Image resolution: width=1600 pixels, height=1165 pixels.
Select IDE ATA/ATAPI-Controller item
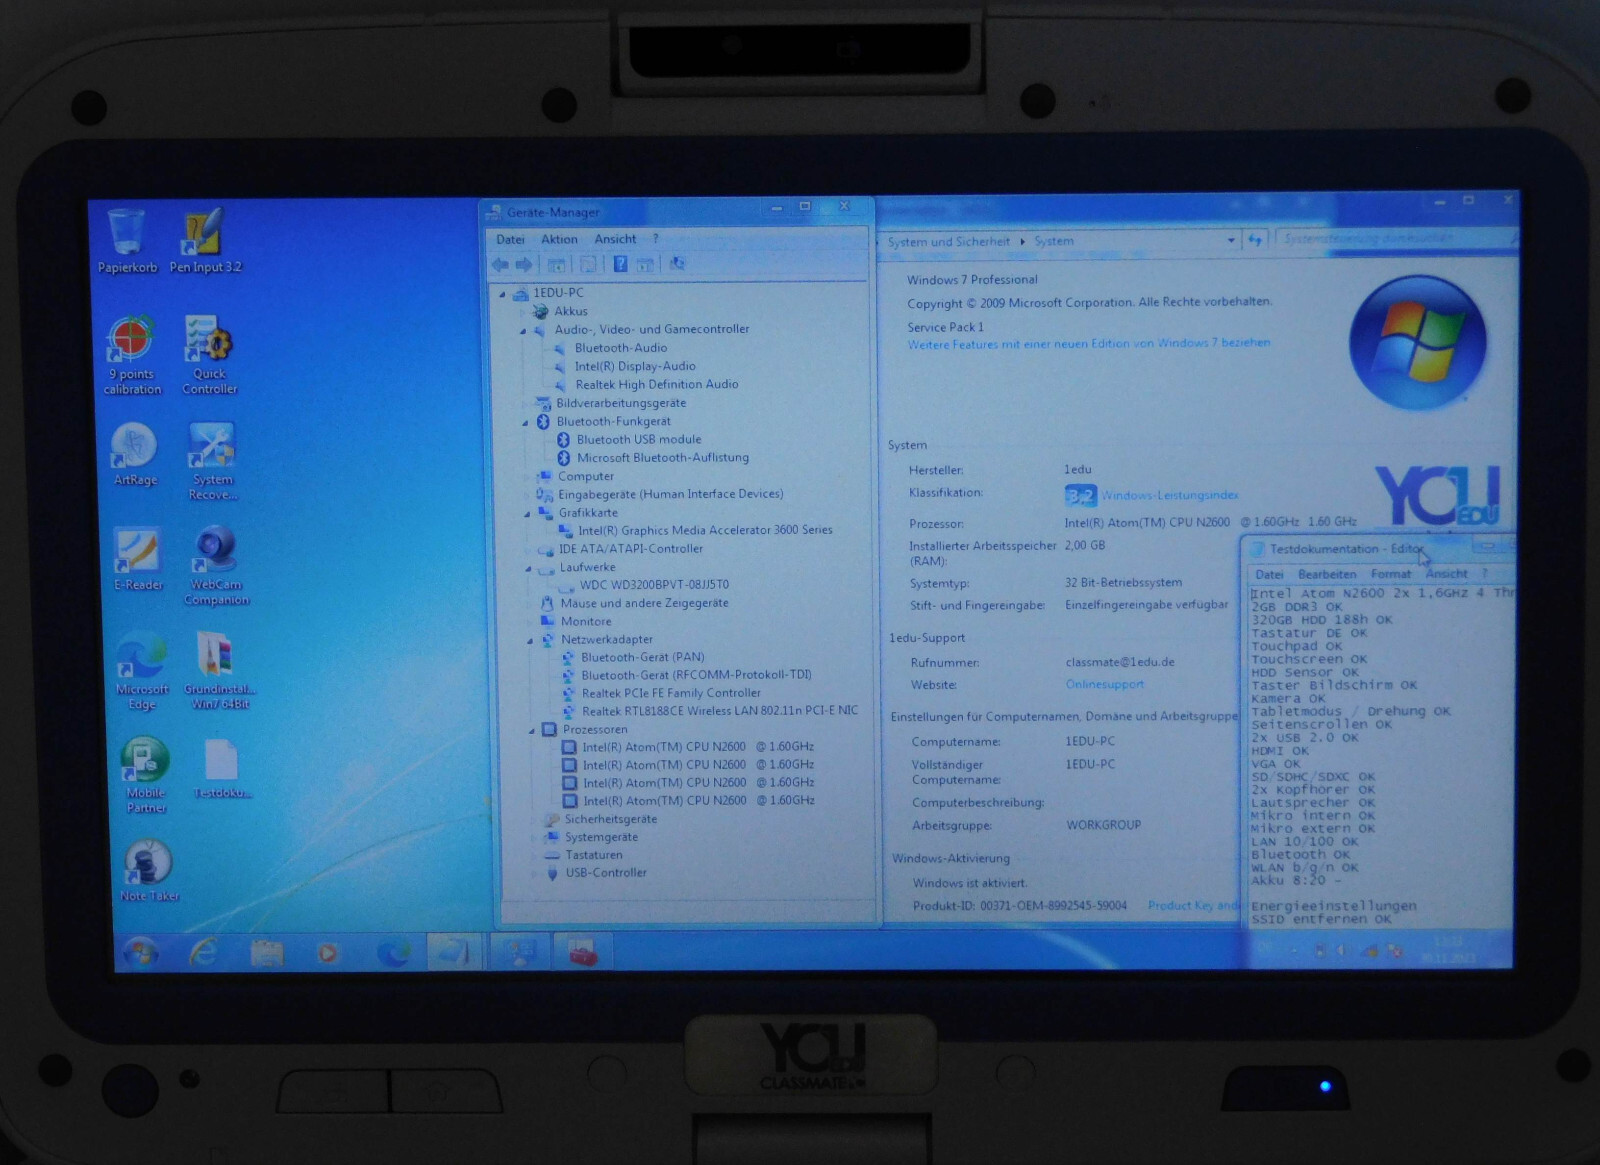click(x=630, y=548)
